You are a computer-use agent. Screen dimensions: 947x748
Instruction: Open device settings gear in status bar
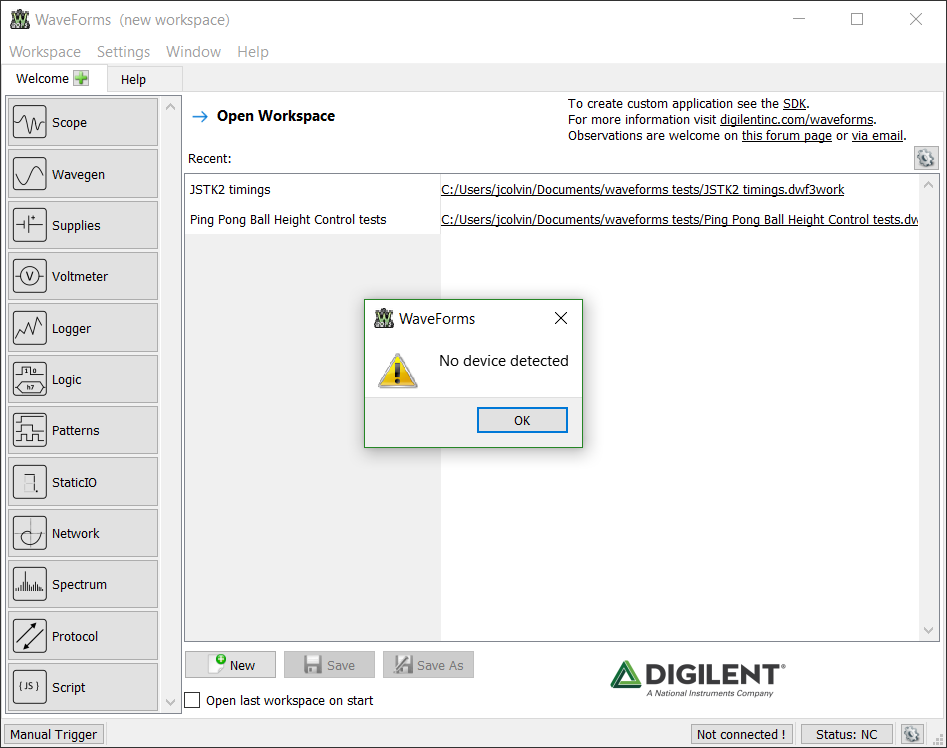coord(911,734)
